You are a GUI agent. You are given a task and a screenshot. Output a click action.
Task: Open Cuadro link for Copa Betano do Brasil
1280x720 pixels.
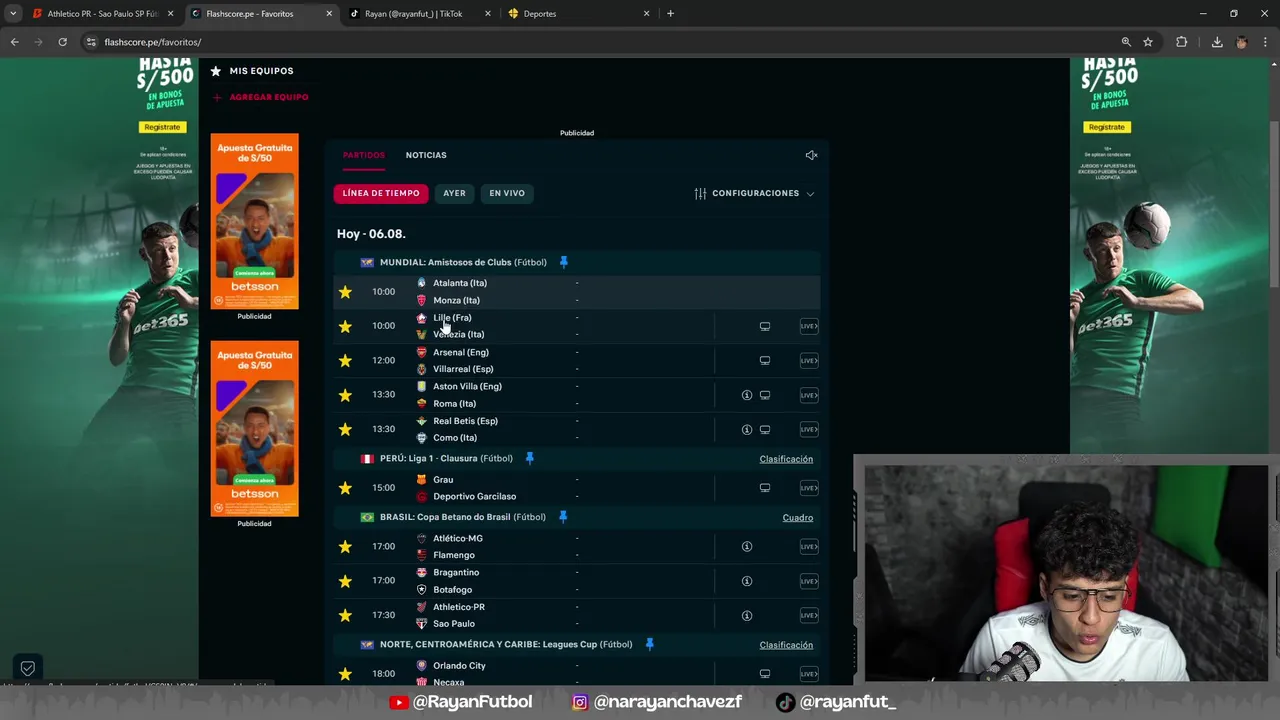(798, 518)
